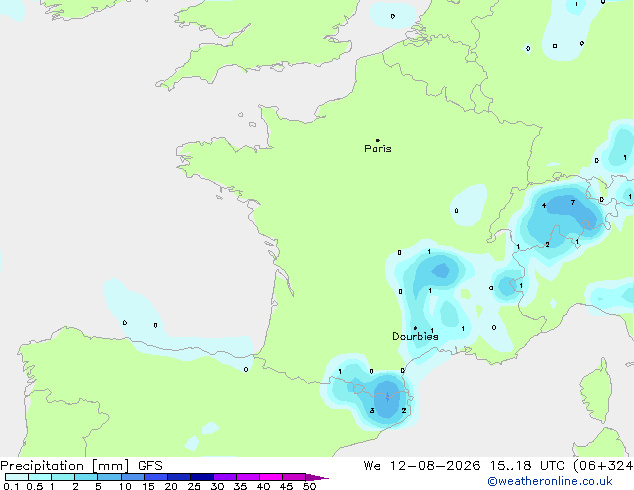
Task: Click the Paris location dot marker
Action: tap(378, 140)
